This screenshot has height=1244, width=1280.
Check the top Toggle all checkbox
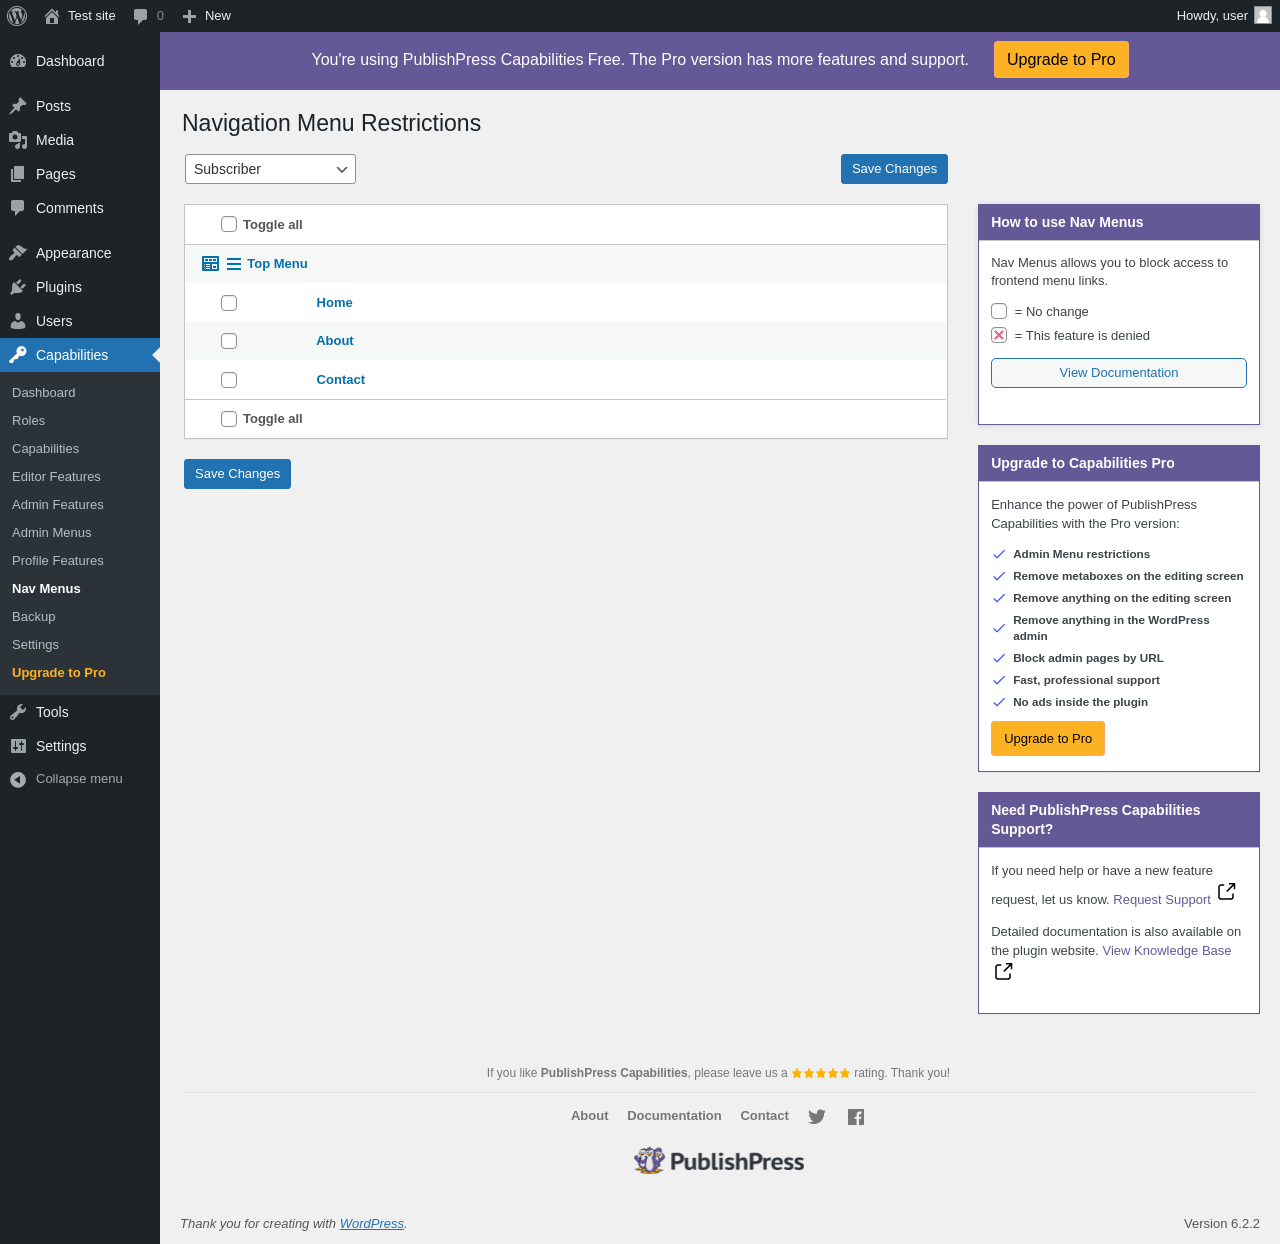point(229,224)
